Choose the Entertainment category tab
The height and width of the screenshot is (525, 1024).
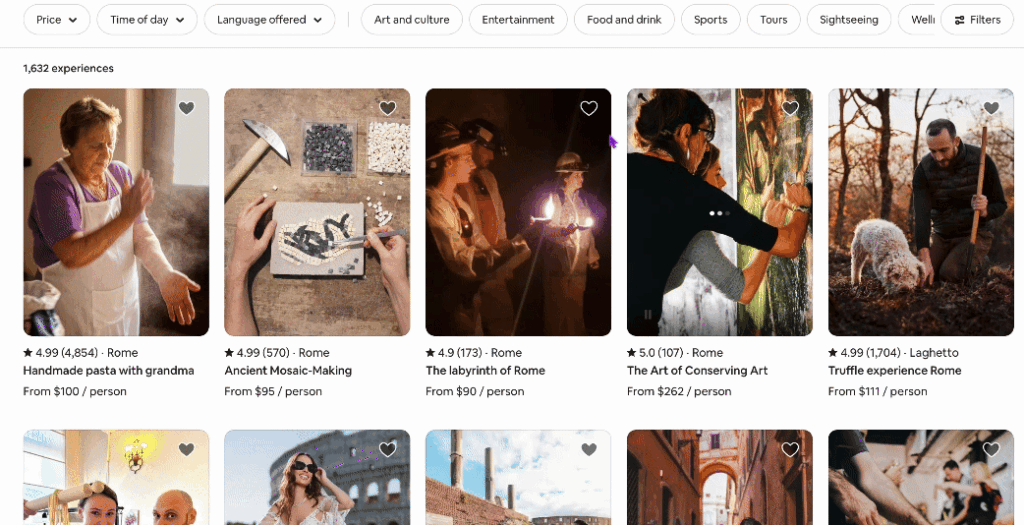[518, 20]
